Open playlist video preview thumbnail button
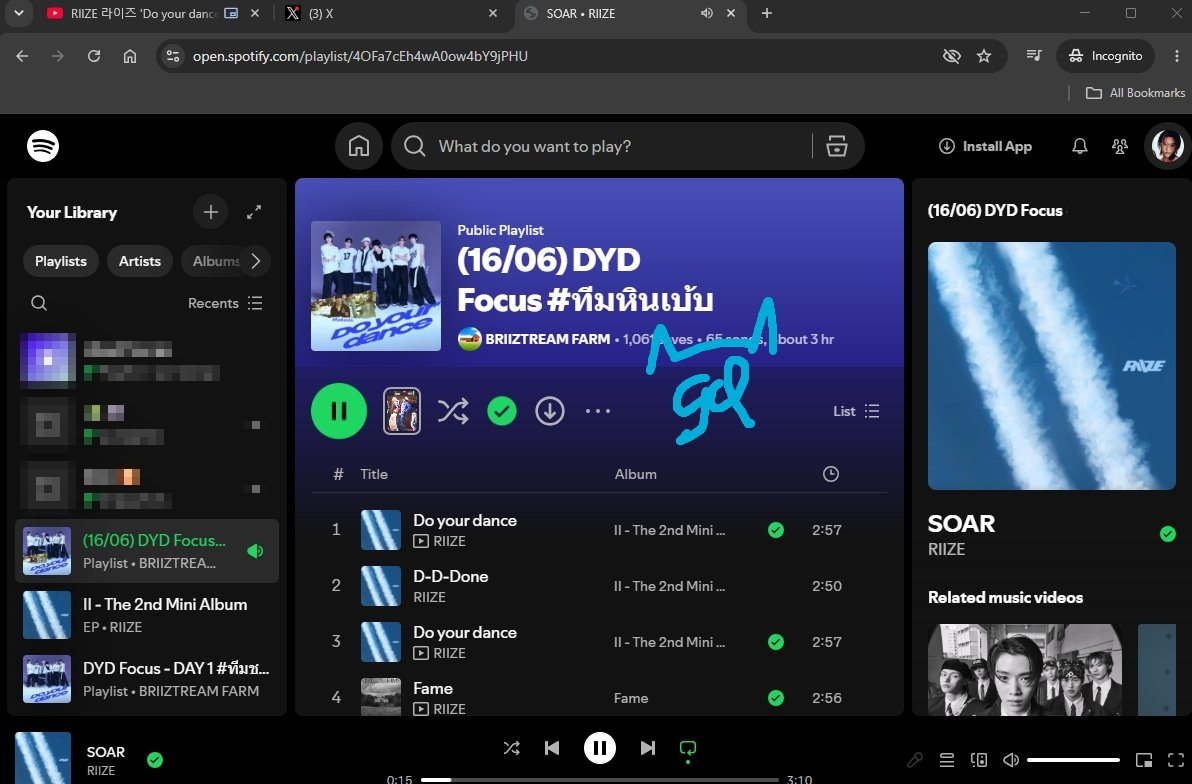The image size is (1192, 784). [402, 411]
